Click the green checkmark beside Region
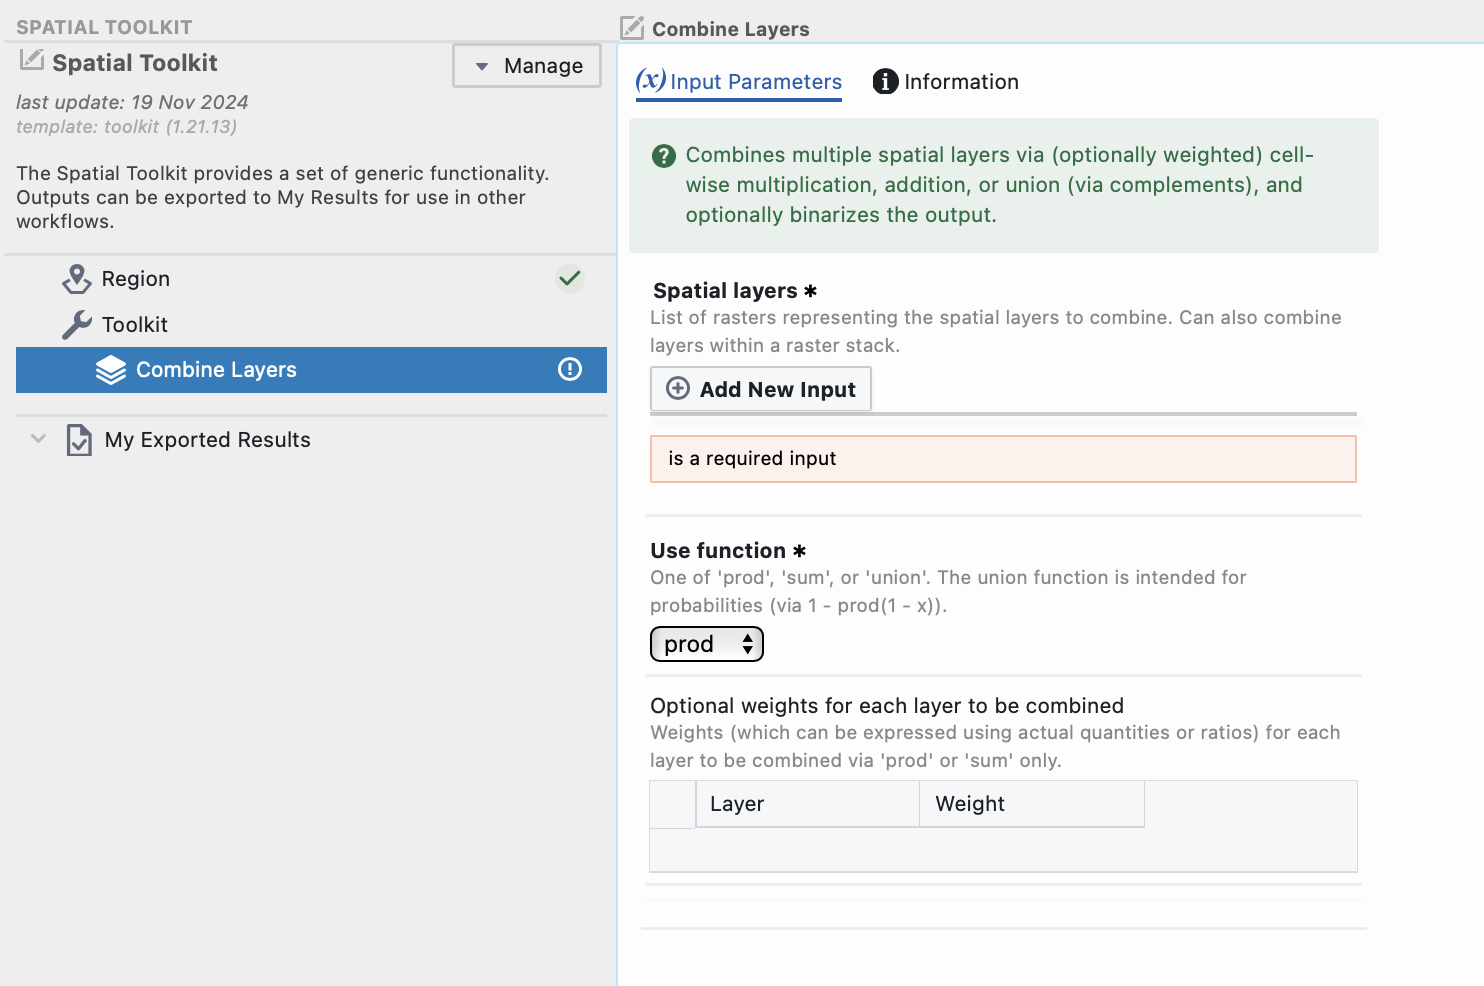 [x=570, y=278]
